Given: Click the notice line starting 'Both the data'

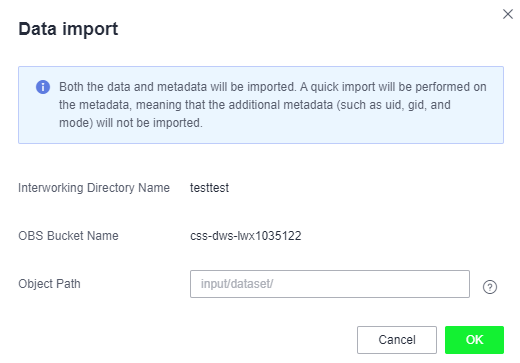Looking at the screenshot, I should pyautogui.click(x=273, y=87).
